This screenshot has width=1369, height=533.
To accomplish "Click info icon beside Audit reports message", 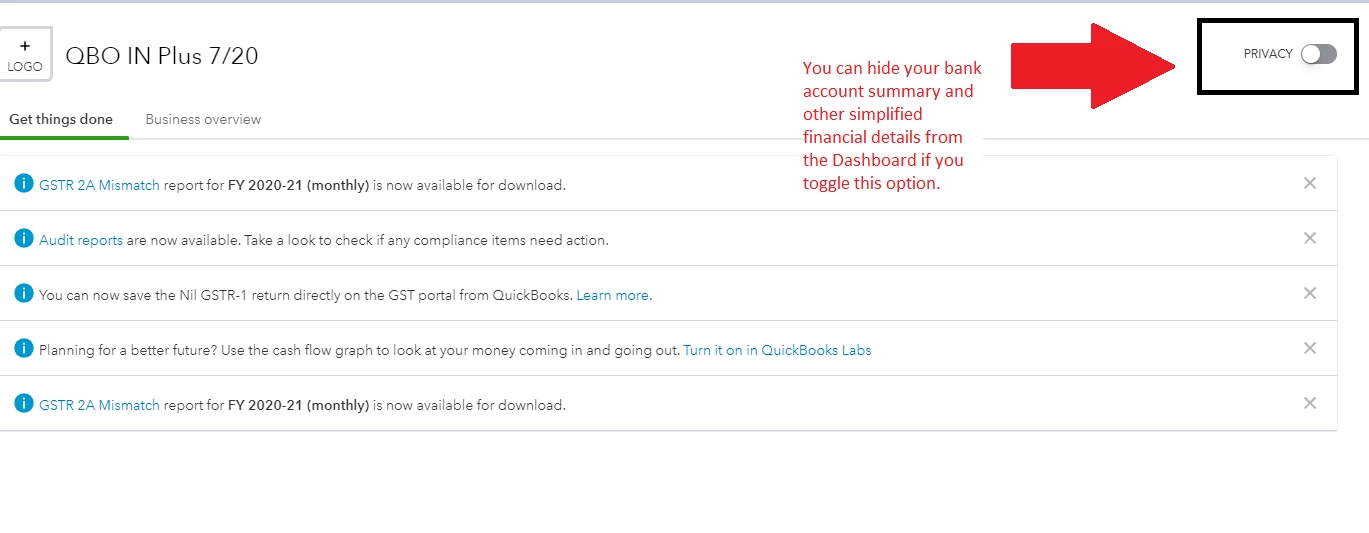I will pyautogui.click(x=24, y=239).
